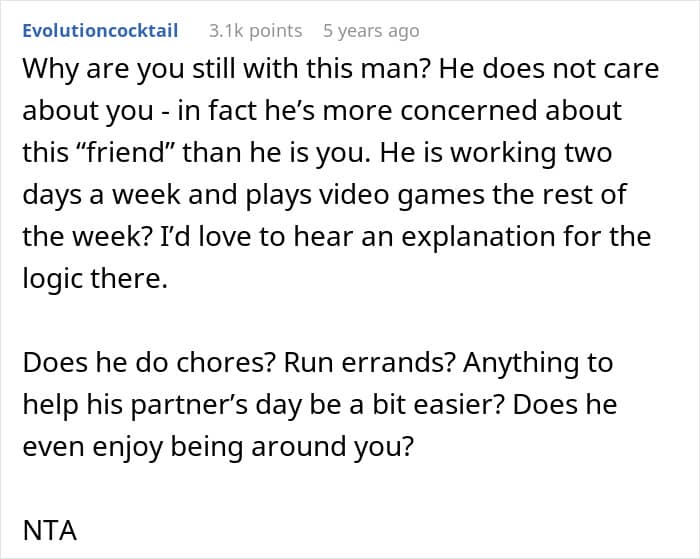700x559 pixels.
Task: Click the NTA verdict text
Action: coord(50,529)
